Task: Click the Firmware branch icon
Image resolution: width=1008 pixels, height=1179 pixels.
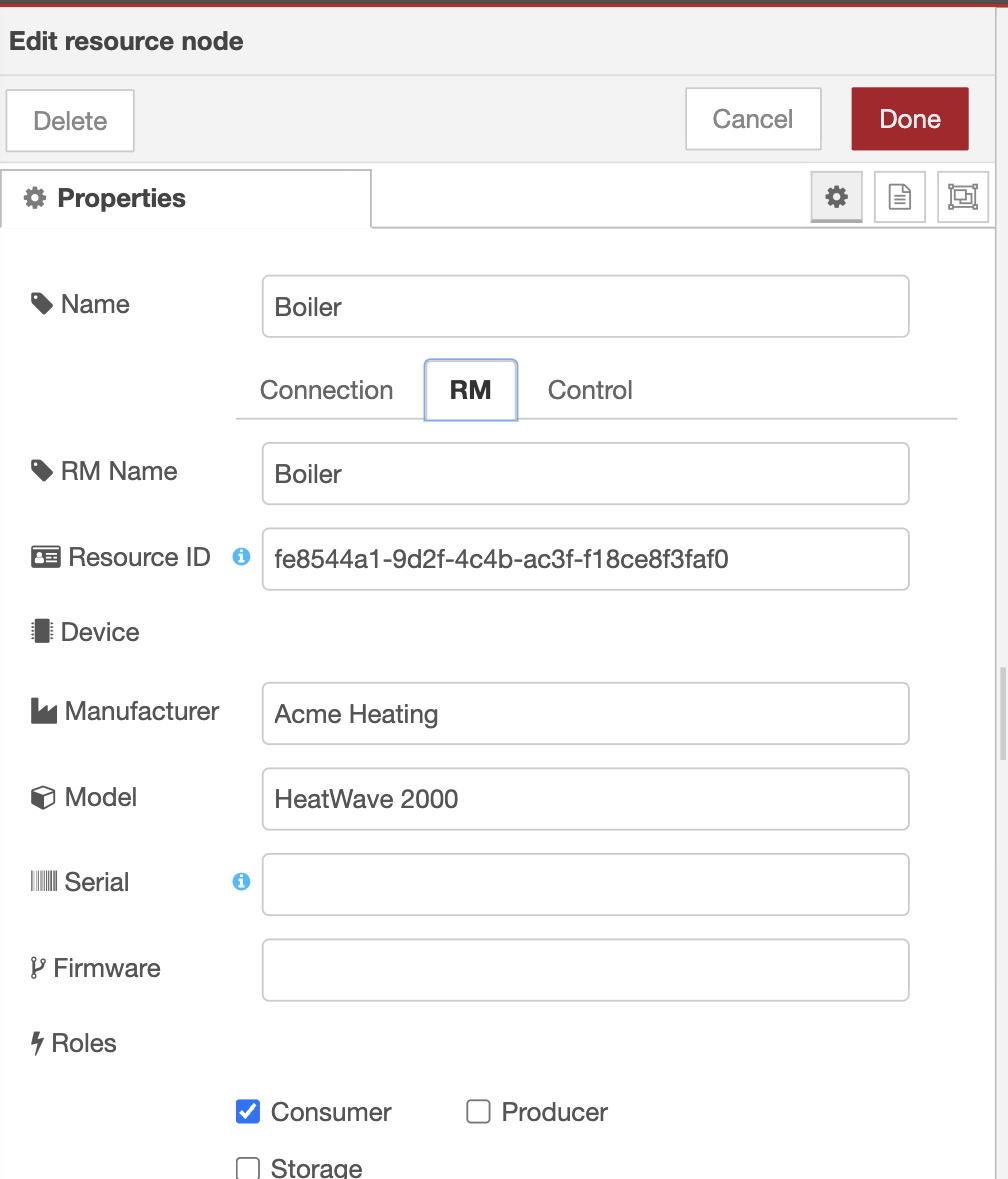Action: pyautogui.click(x=38, y=968)
